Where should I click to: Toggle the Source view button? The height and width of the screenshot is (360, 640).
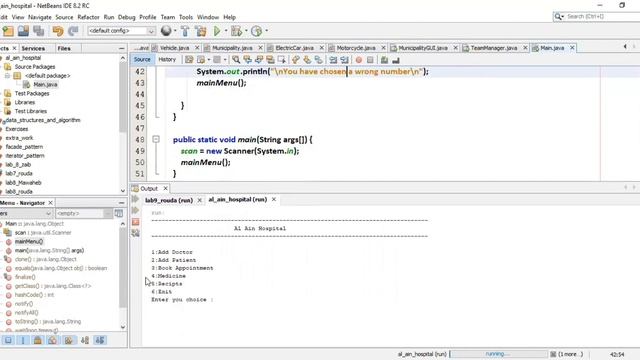(x=142, y=60)
